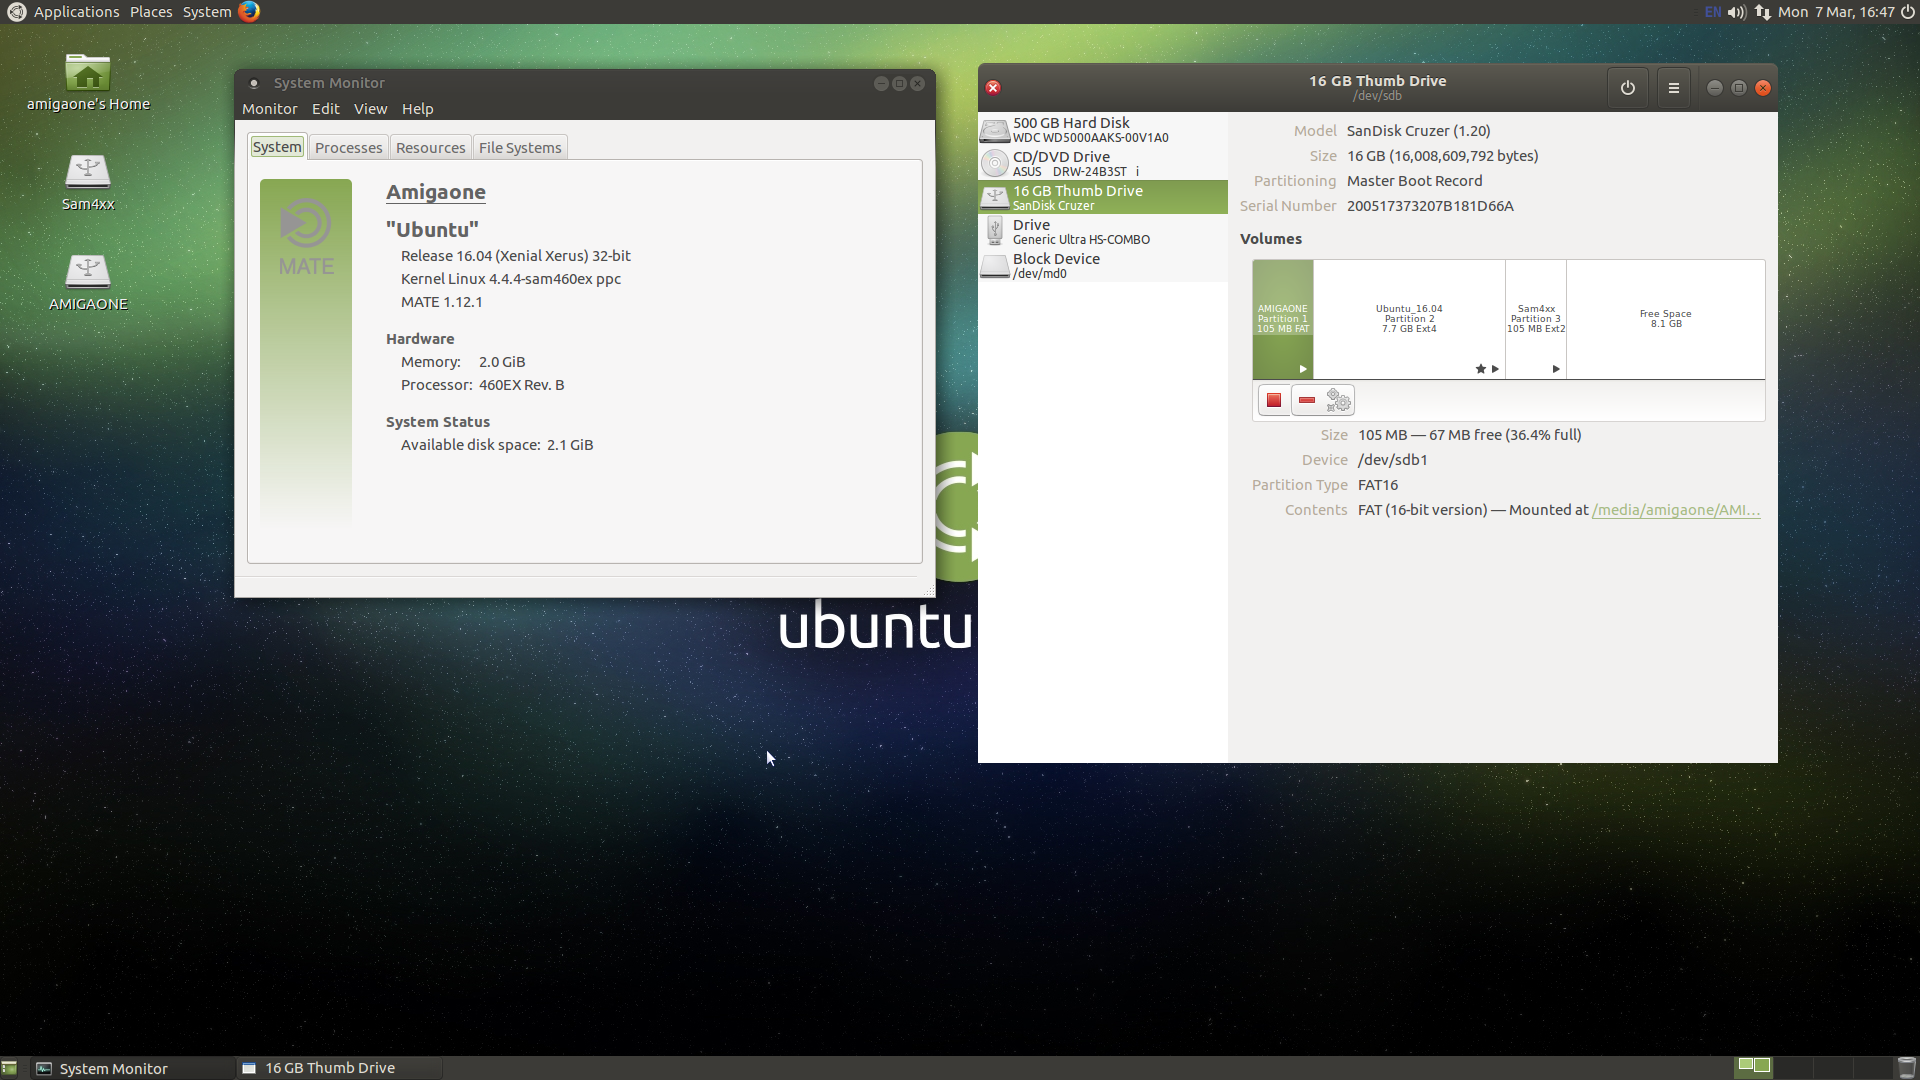Screen dimensions: 1920x1080
Task: Open the View menu in System Monitor
Action: (370, 109)
